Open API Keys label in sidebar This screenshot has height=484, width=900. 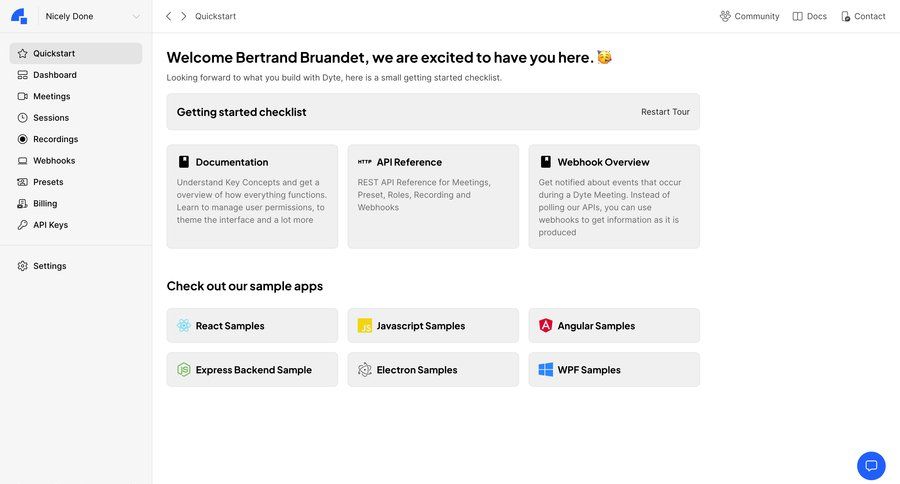coord(51,225)
